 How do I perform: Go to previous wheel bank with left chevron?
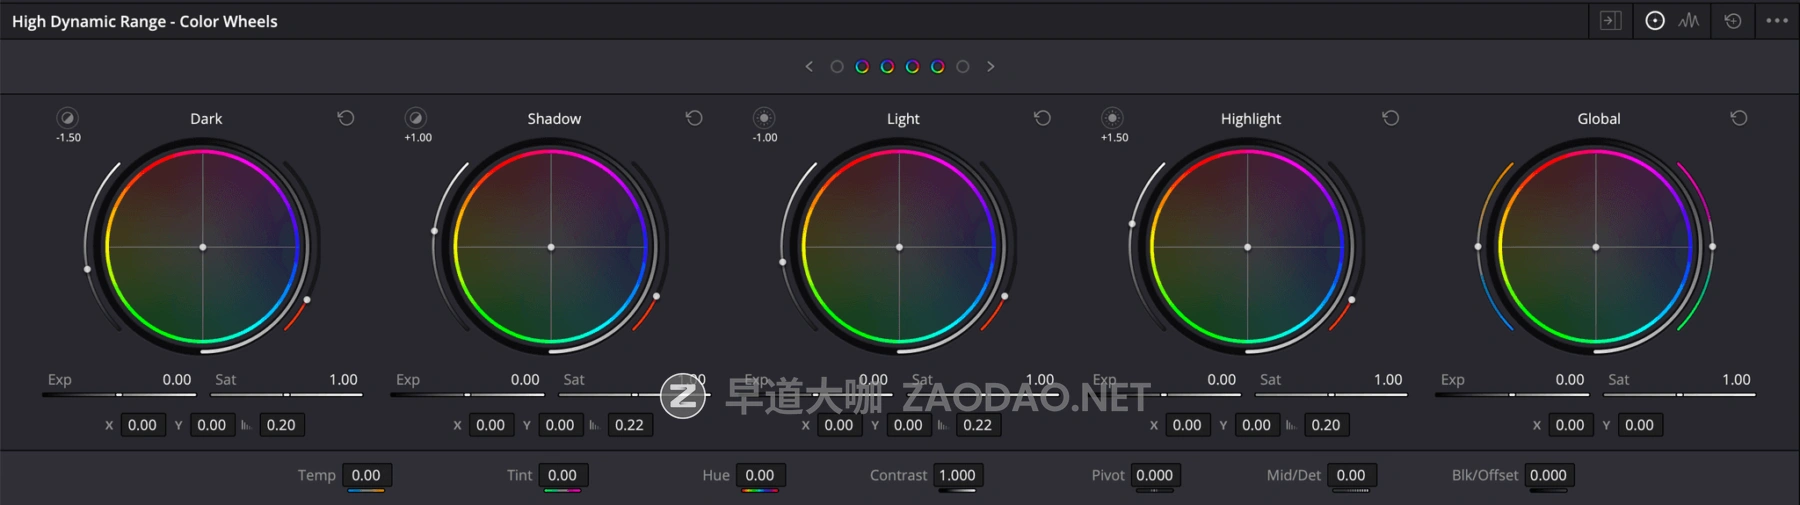[809, 67]
